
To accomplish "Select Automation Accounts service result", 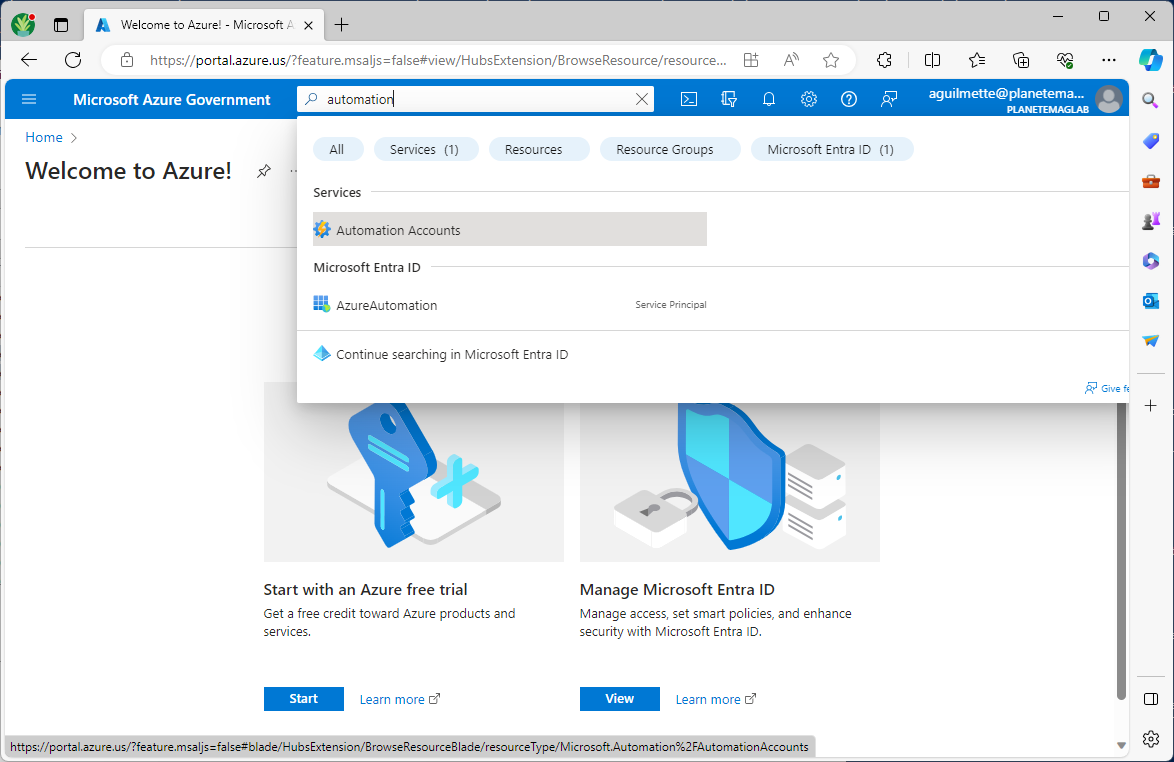I will (398, 230).
